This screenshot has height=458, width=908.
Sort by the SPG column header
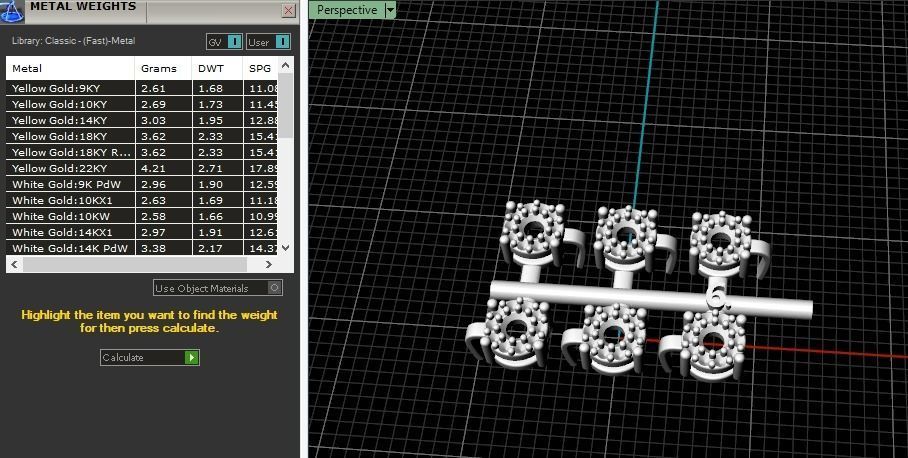(x=261, y=68)
